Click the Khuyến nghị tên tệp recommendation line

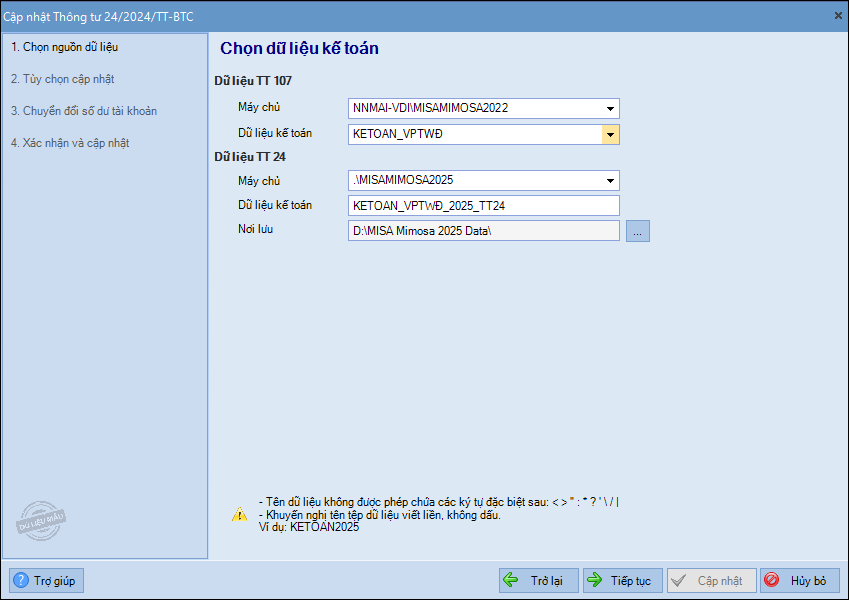pos(380,515)
